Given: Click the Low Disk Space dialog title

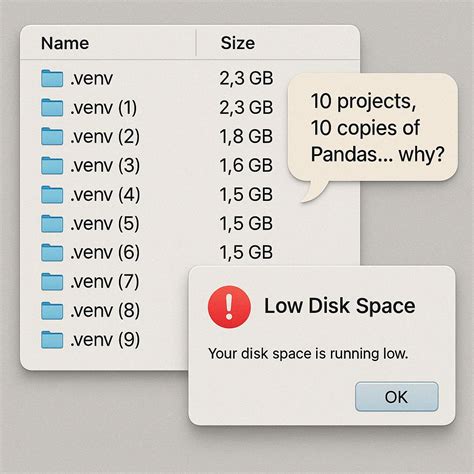Looking at the screenshot, I should [x=340, y=306].
